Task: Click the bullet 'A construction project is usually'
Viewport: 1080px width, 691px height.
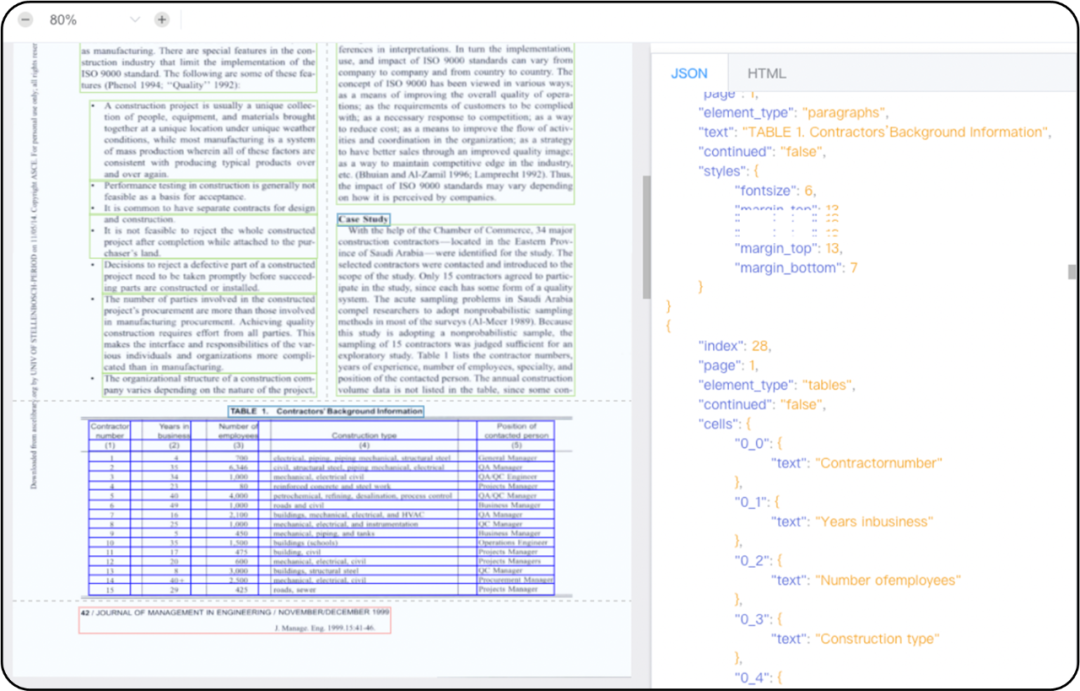Action: click(203, 140)
